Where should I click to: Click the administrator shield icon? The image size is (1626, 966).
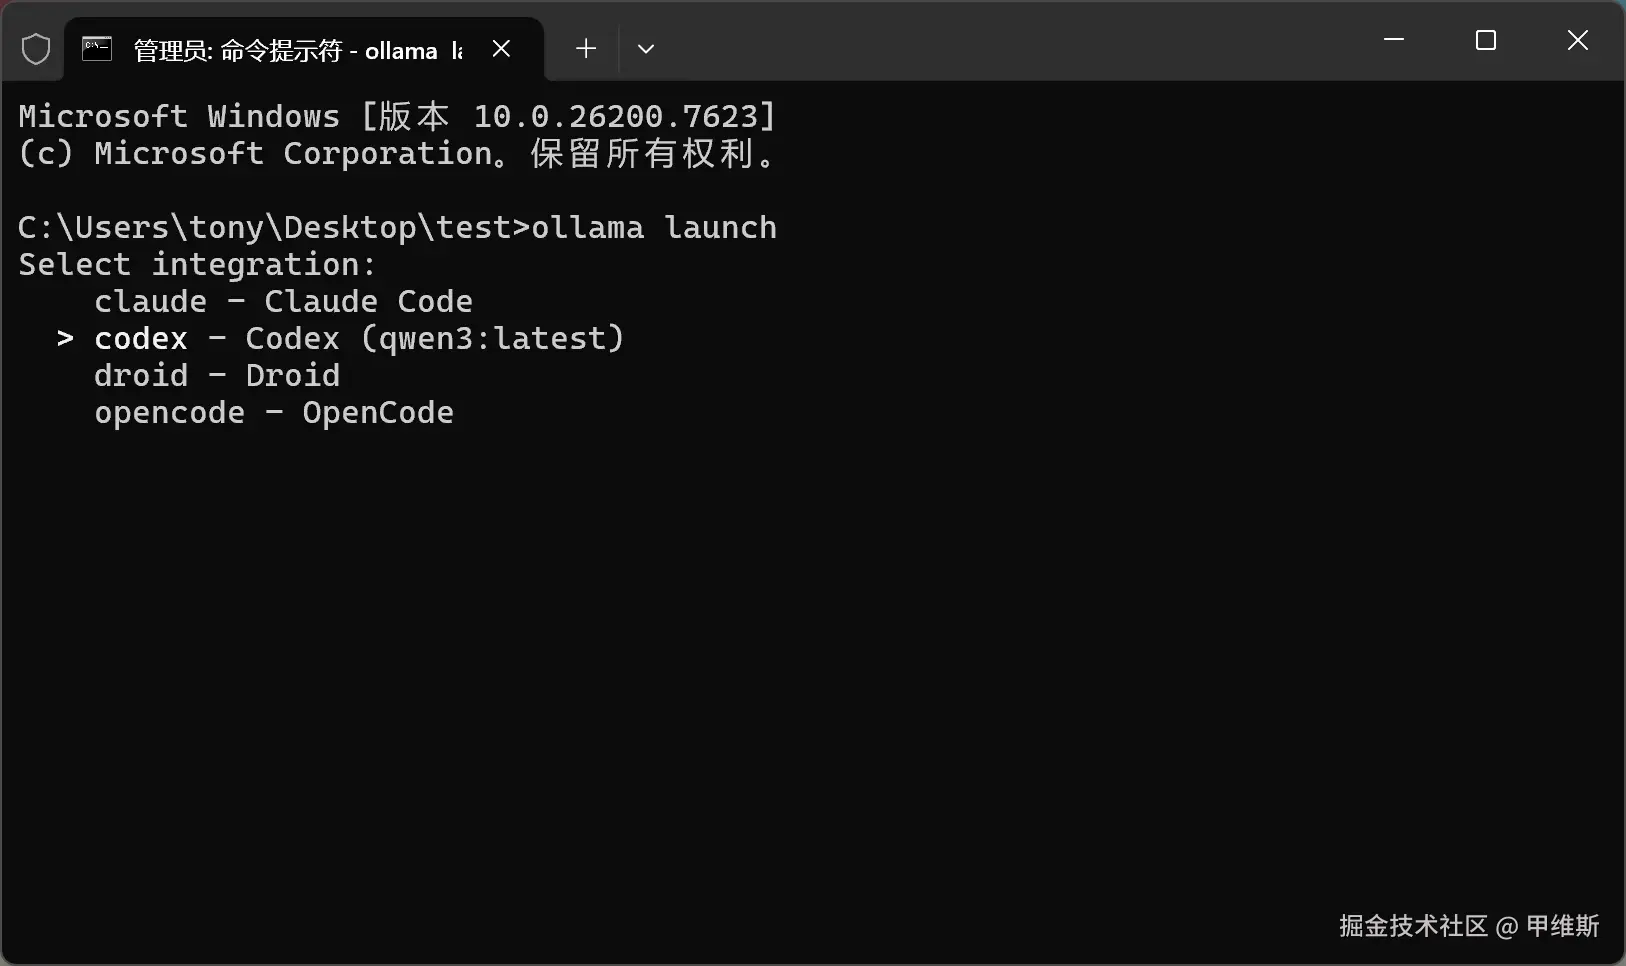36,49
